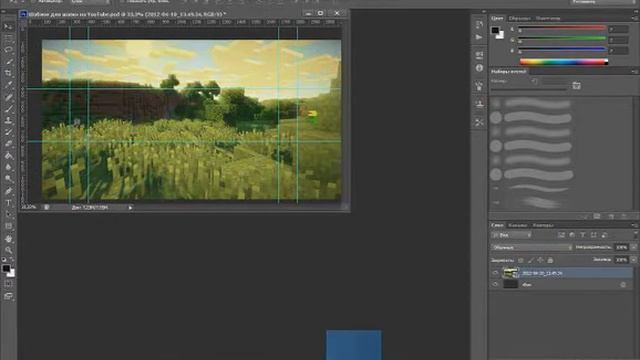The width and height of the screenshot is (640, 360).
Task: Reset default foreground and background colors
Action: coord(4,260)
